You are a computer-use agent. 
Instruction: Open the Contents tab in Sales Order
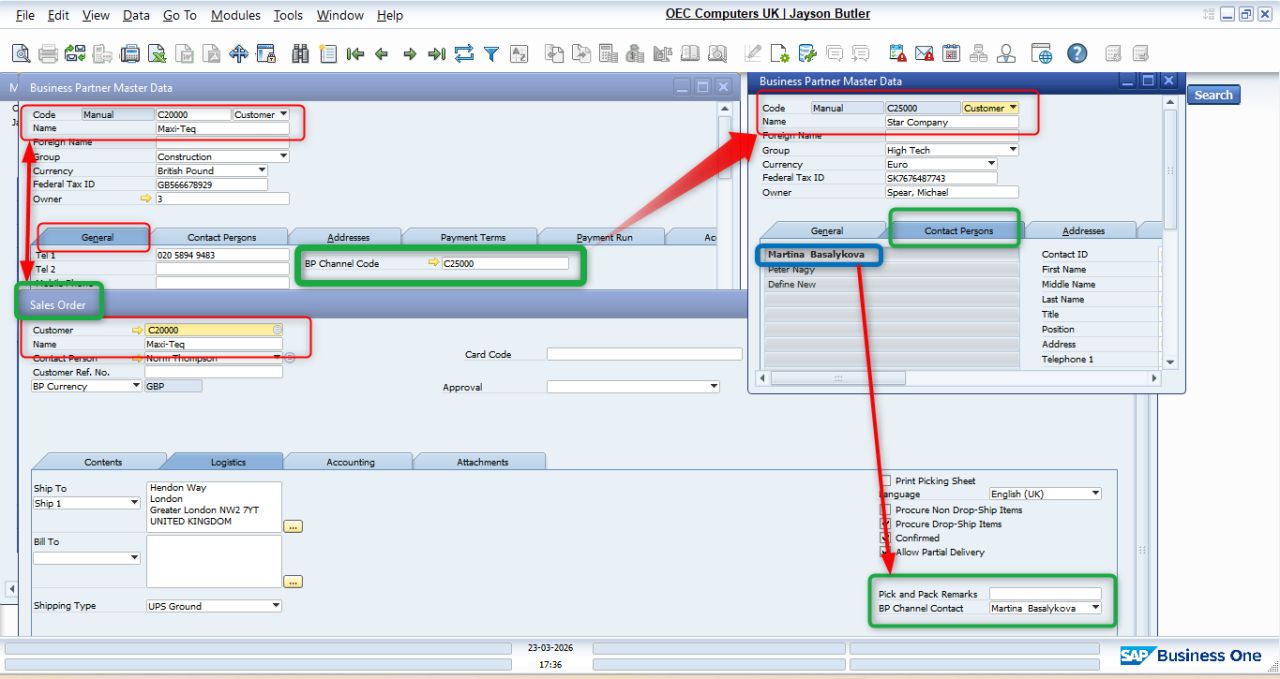[103, 462]
